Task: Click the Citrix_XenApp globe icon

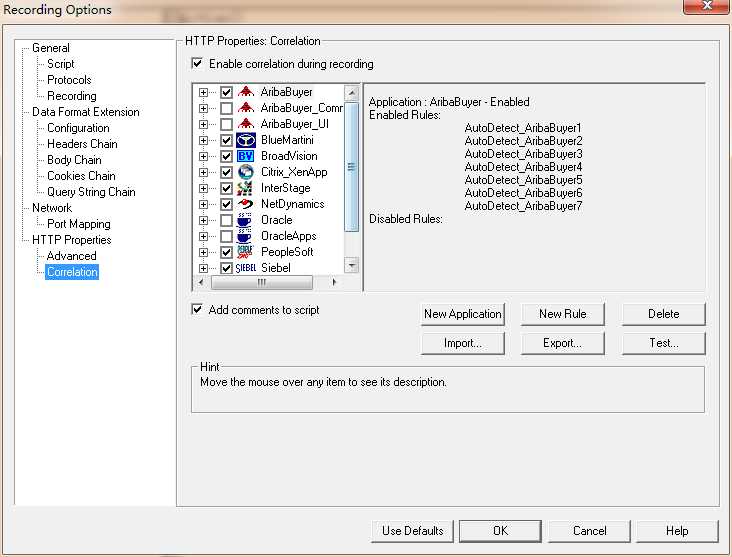Action: point(246,172)
